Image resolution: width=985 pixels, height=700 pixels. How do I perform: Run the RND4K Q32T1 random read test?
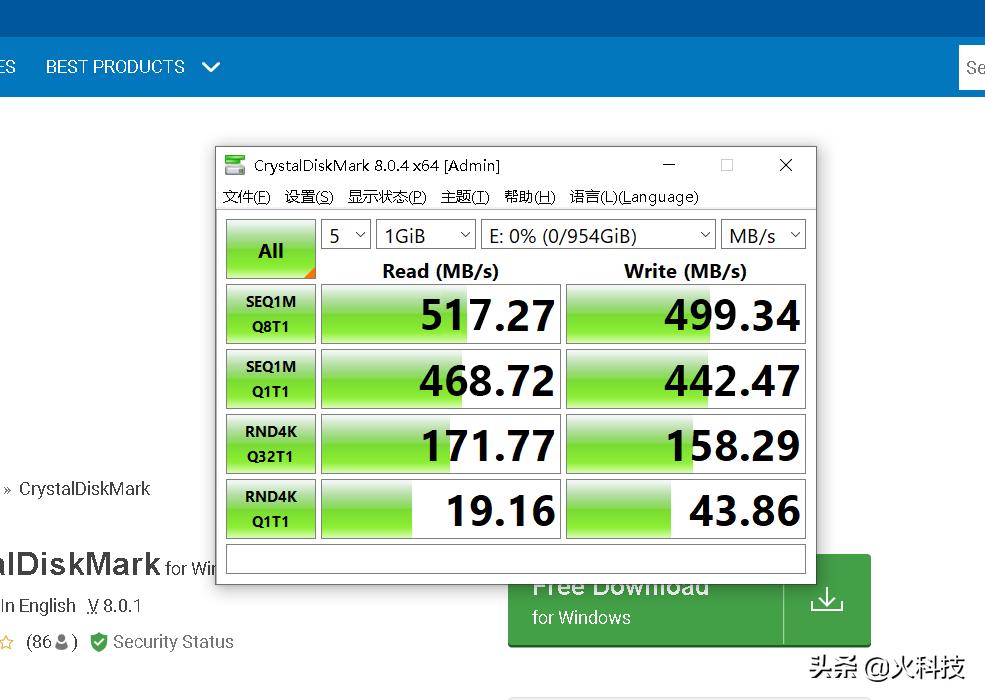tap(270, 443)
